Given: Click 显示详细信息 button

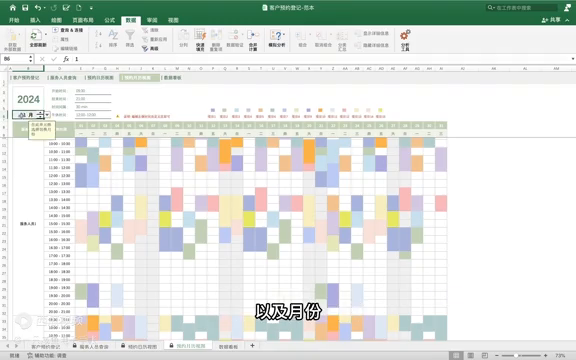Looking at the screenshot, I should click(x=372, y=33).
